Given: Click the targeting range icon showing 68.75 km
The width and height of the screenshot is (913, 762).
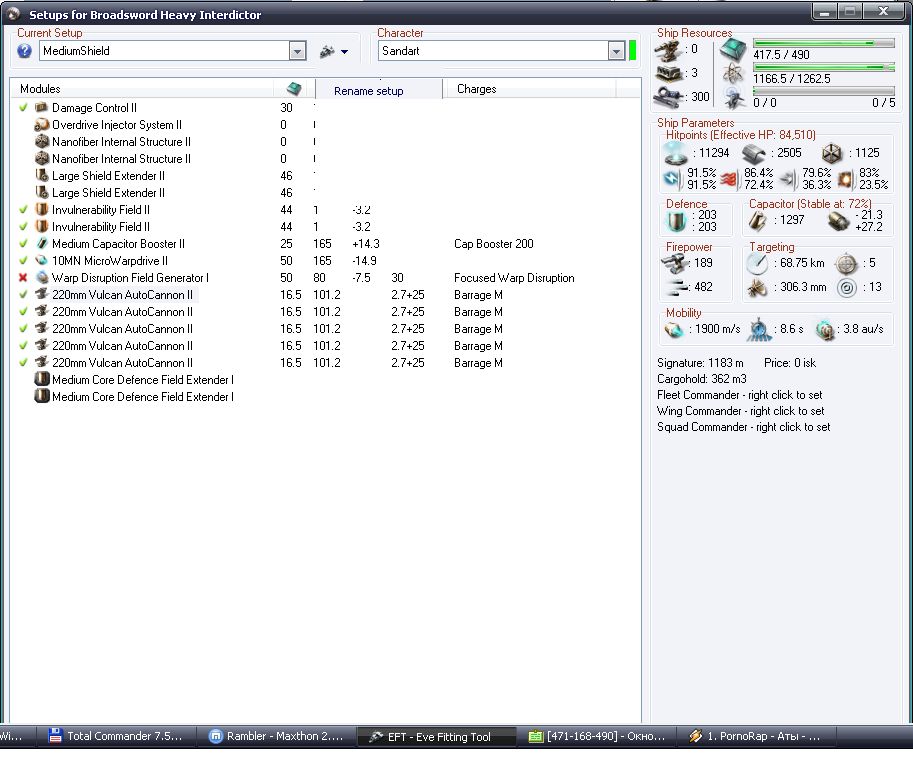Looking at the screenshot, I should (x=757, y=264).
